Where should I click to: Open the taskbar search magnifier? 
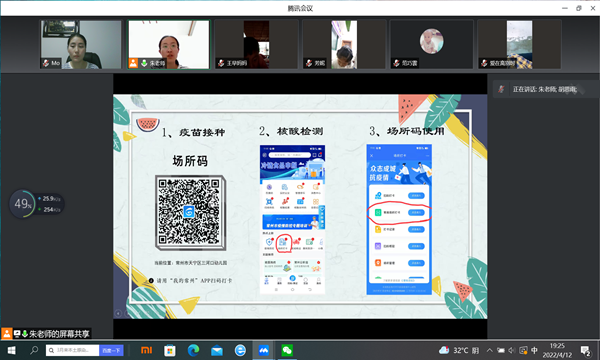(34, 350)
